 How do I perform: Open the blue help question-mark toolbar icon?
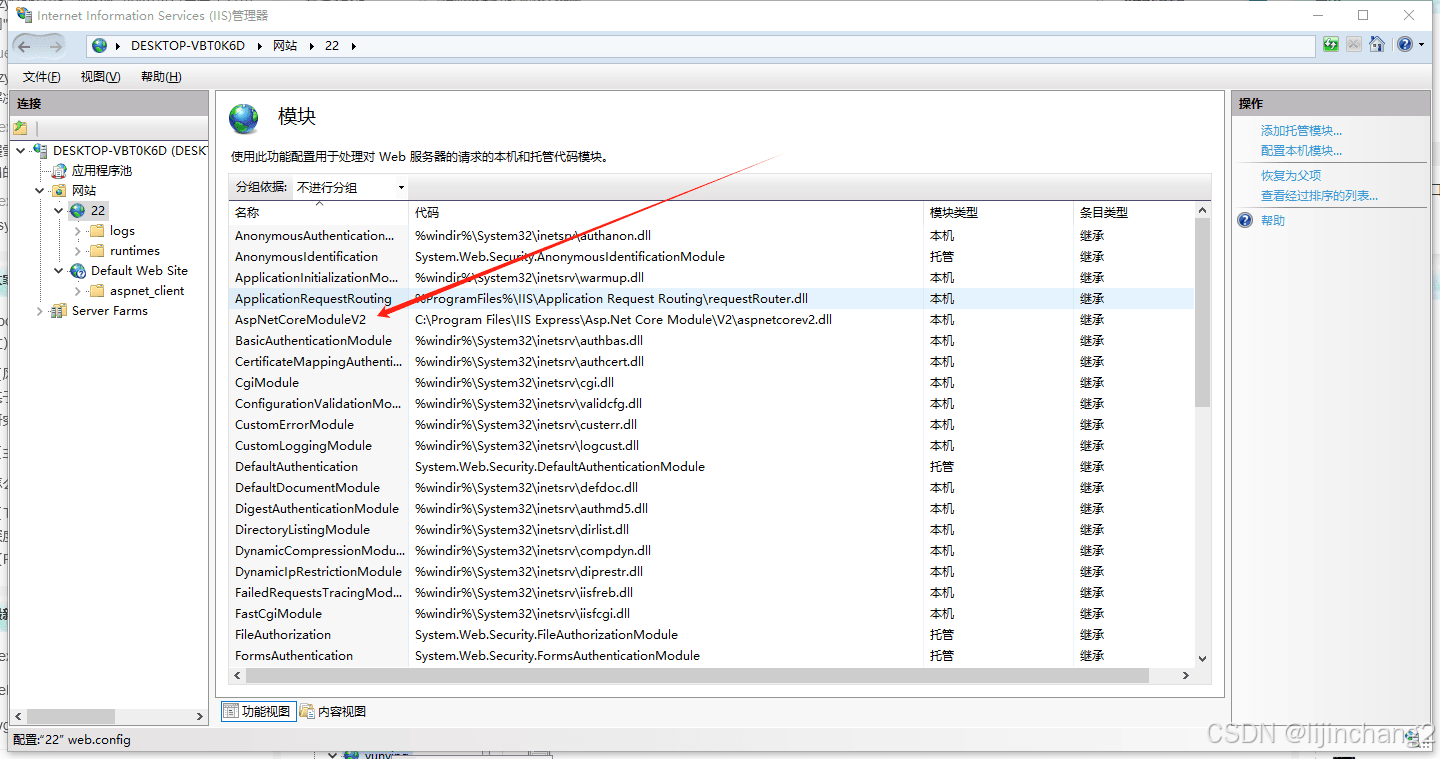point(1405,45)
